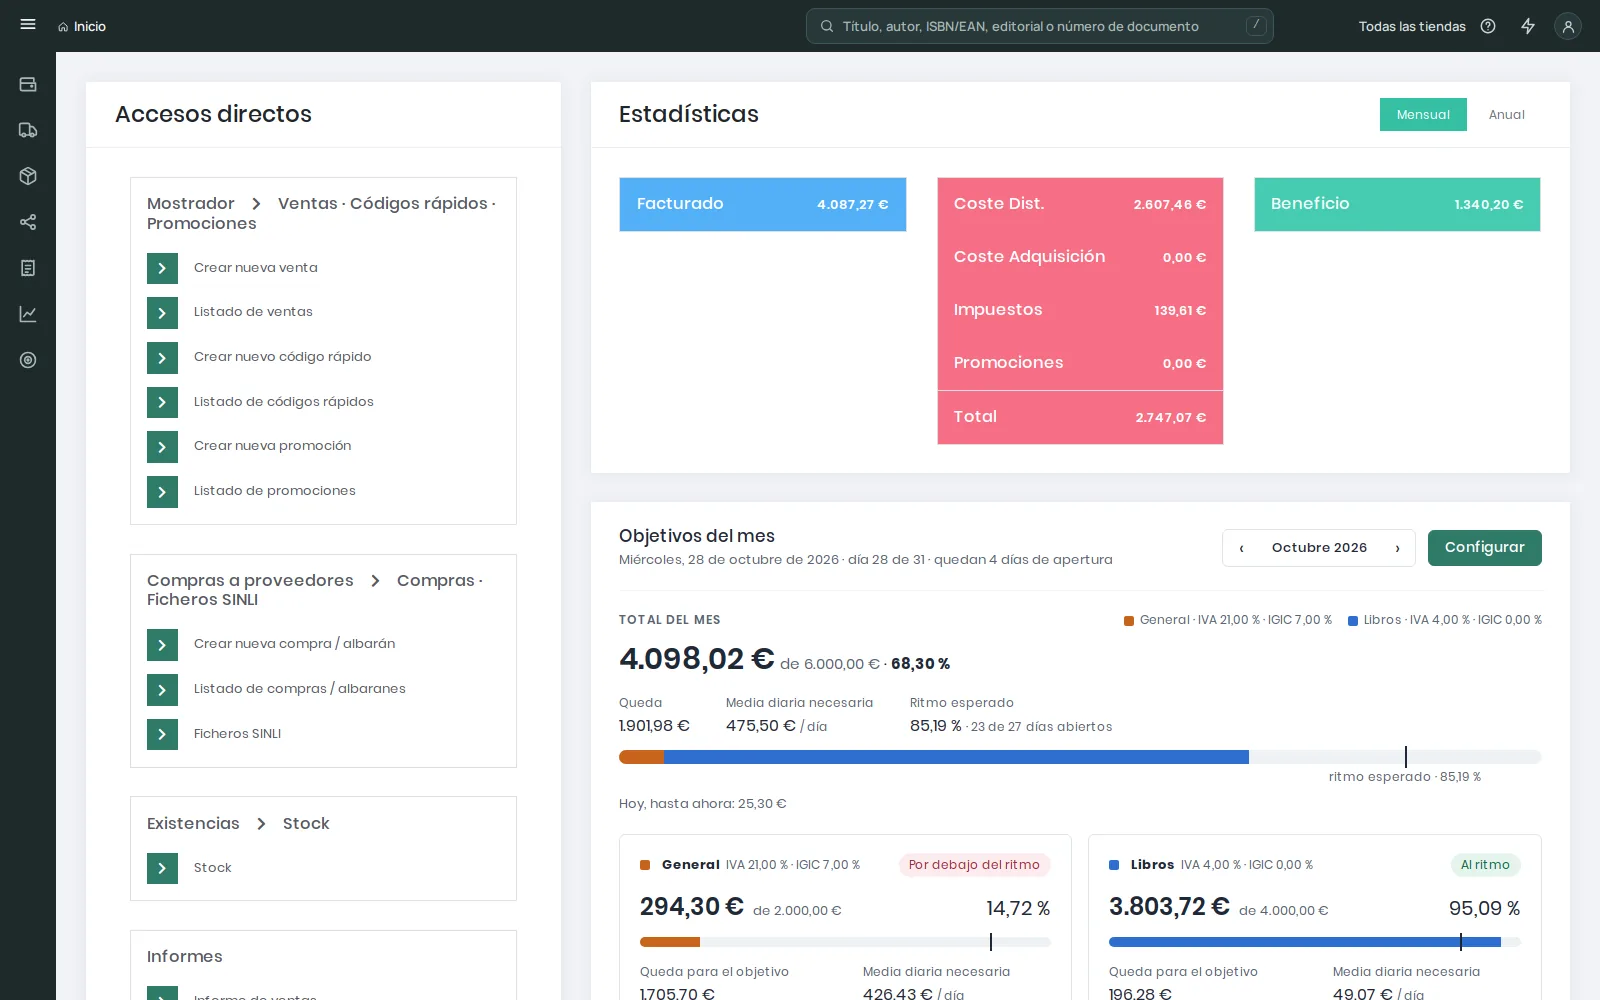The image size is (1600, 1000).
Task: Open Listado de códigos rápidos link
Action: 284,402
